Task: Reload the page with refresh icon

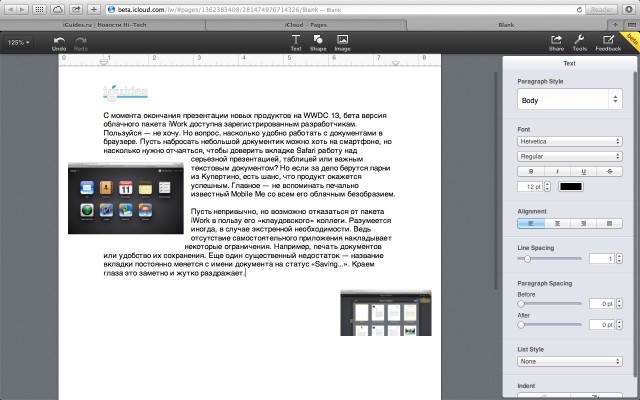Action: (x=579, y=9)
